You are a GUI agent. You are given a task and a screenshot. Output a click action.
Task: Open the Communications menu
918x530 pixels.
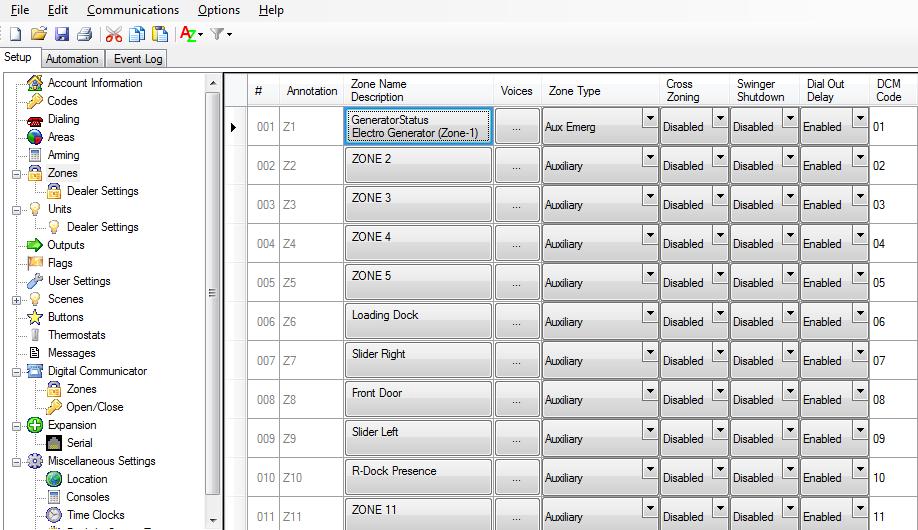click(133, 10)
